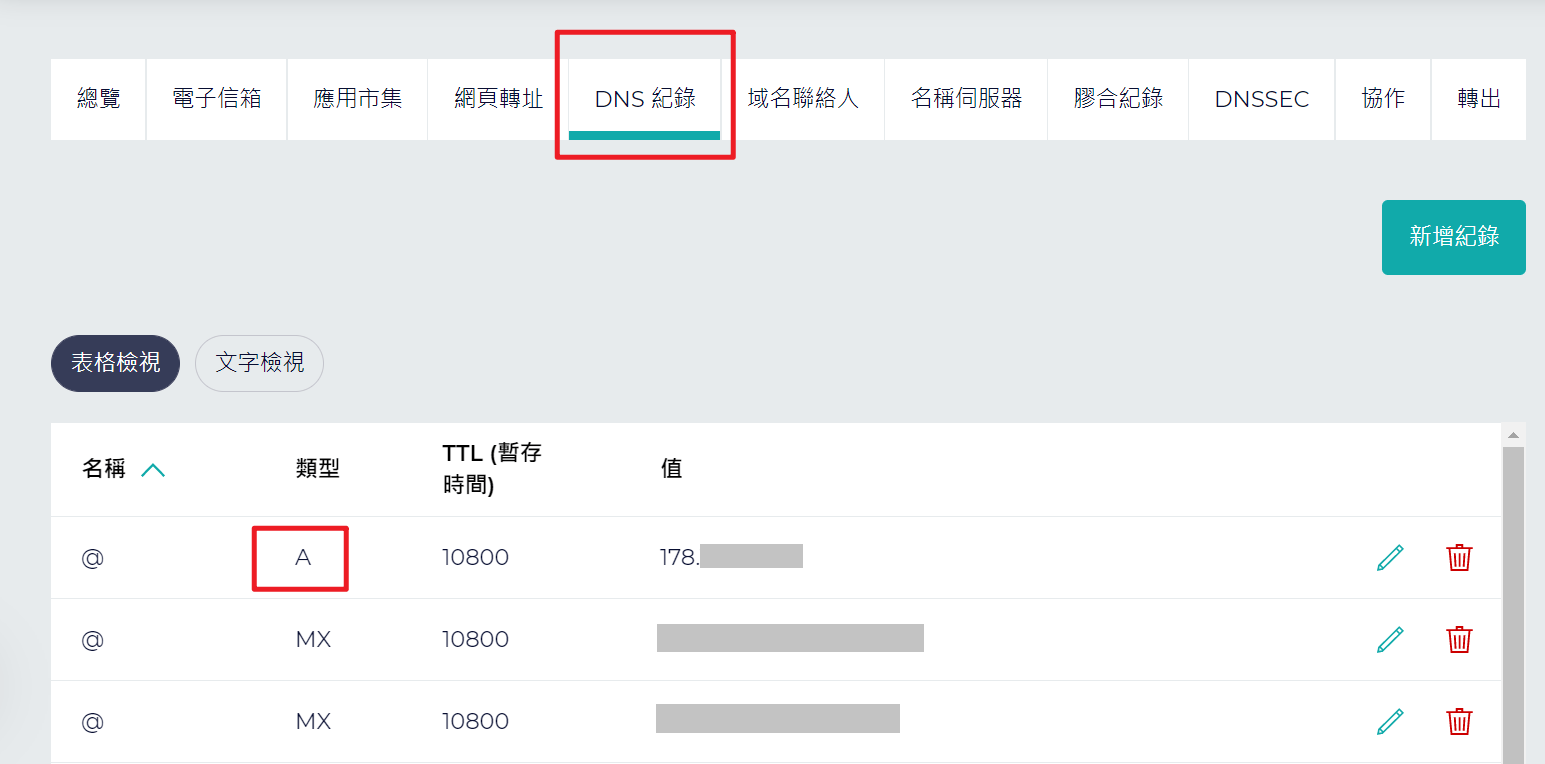Open the DNSSEC tab
The height and width of the screenshot is (764, 1545).
[x=1262, y=99]
